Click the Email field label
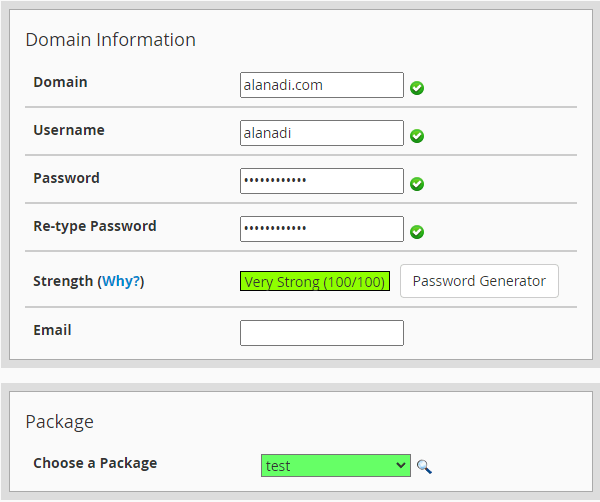The width and height of the screenshot is (600, 502). pos(52,330)
